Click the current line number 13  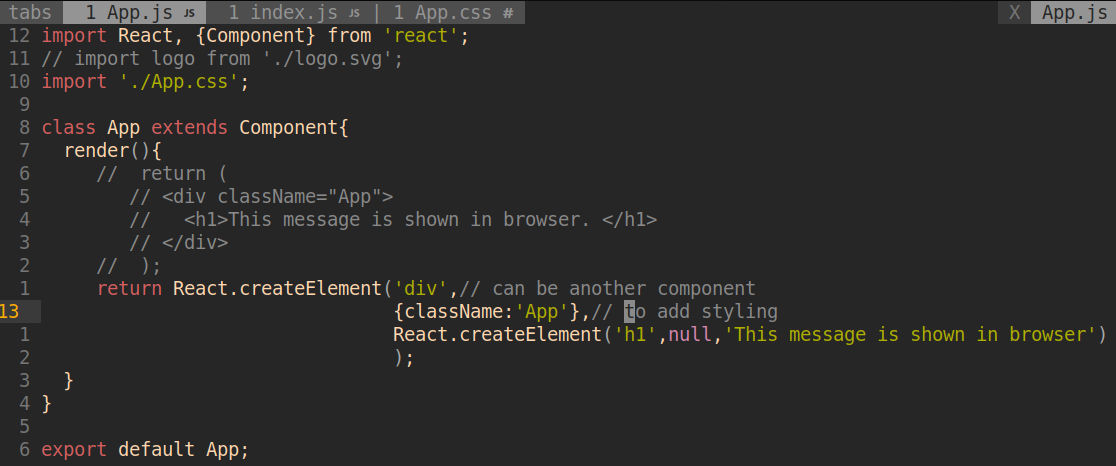pos(10,312)
